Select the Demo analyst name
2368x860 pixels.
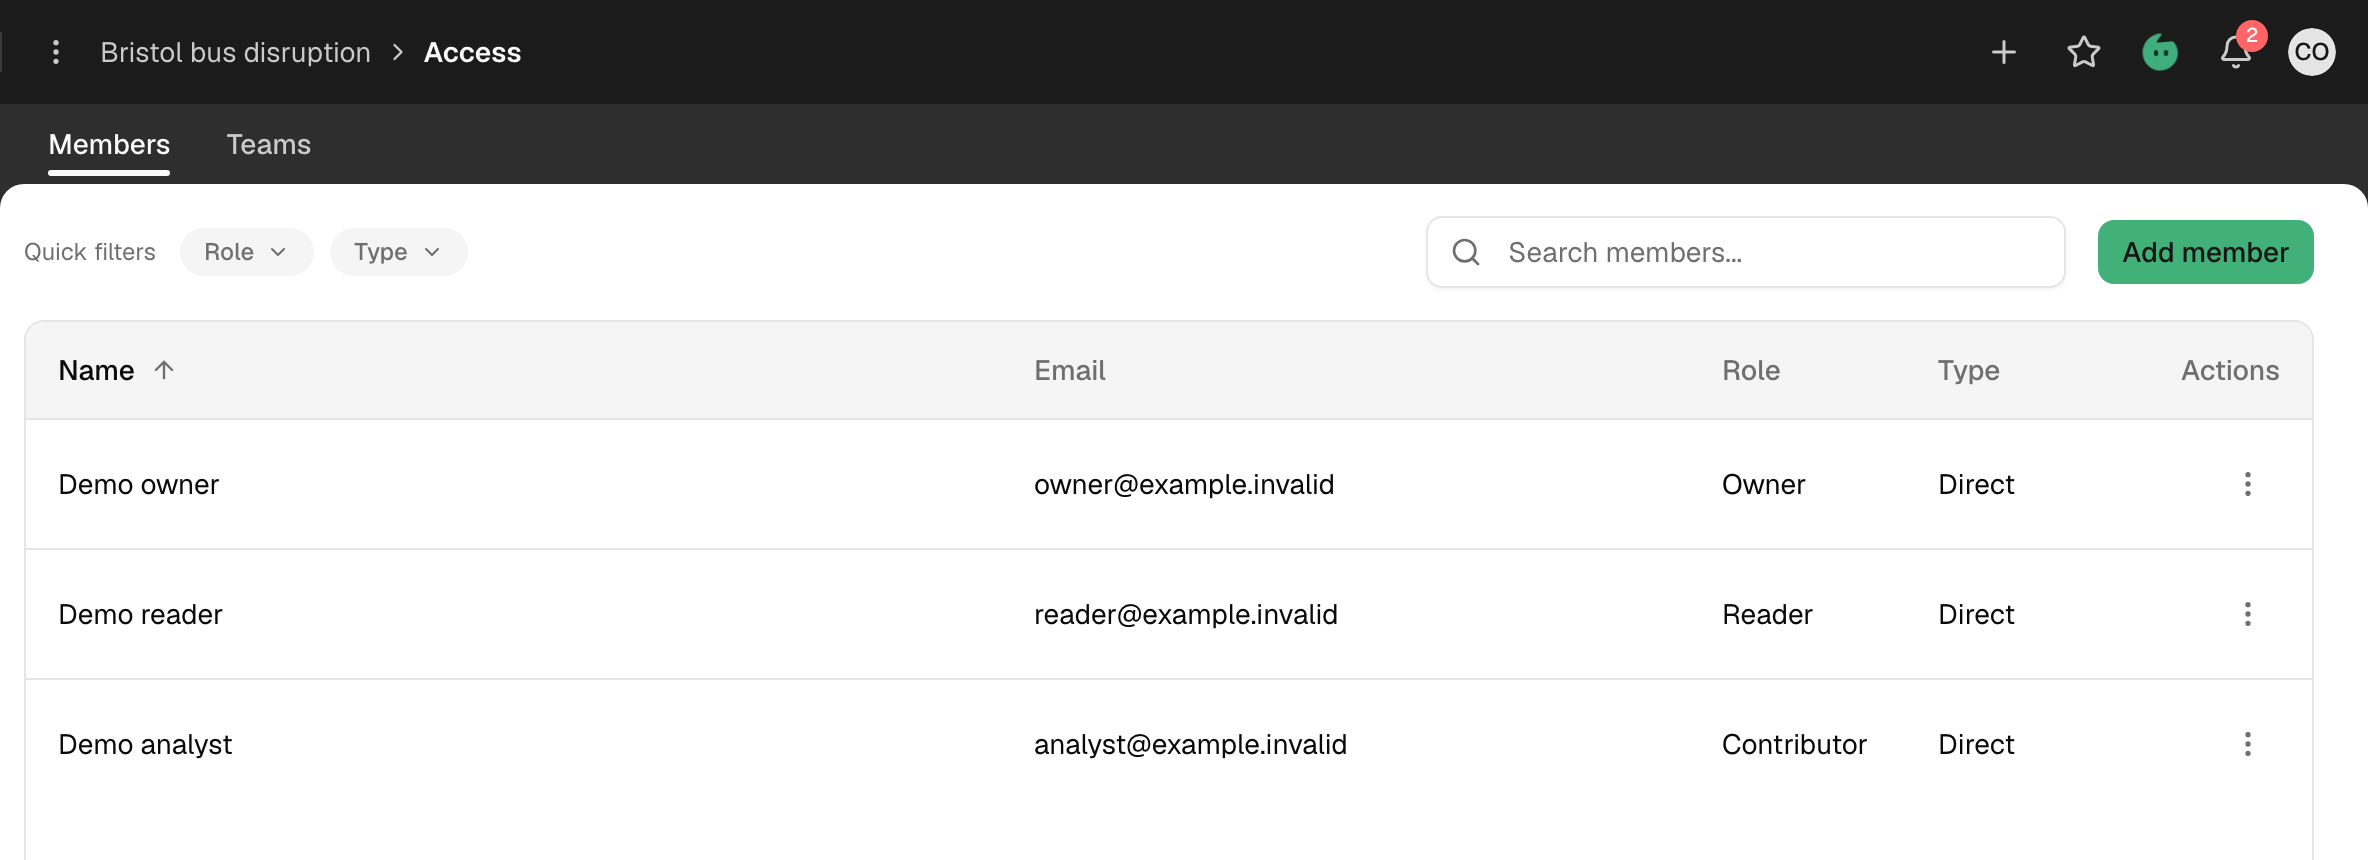(145, 744)
